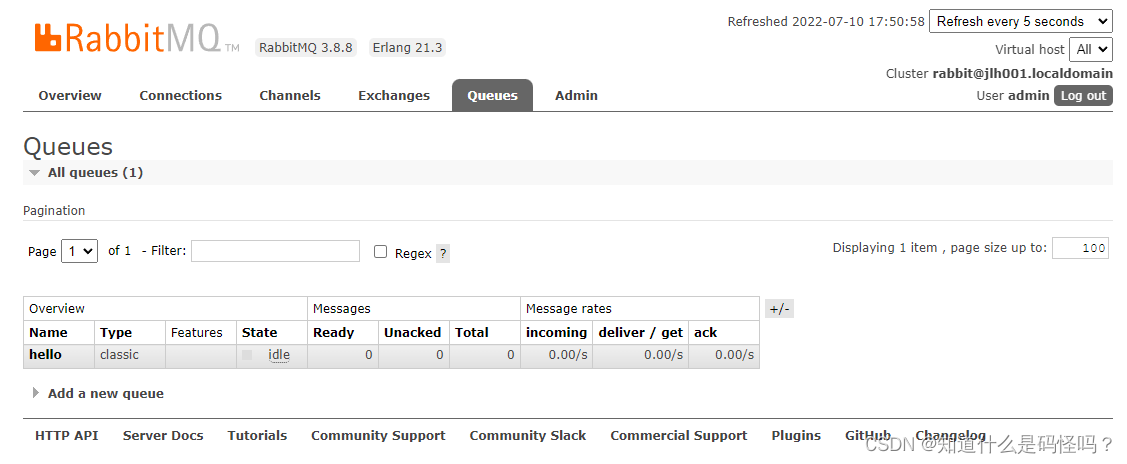Viewport: 1127px width, 464px height.
Task: Click the Queues page heading
Action: point(68,147)
